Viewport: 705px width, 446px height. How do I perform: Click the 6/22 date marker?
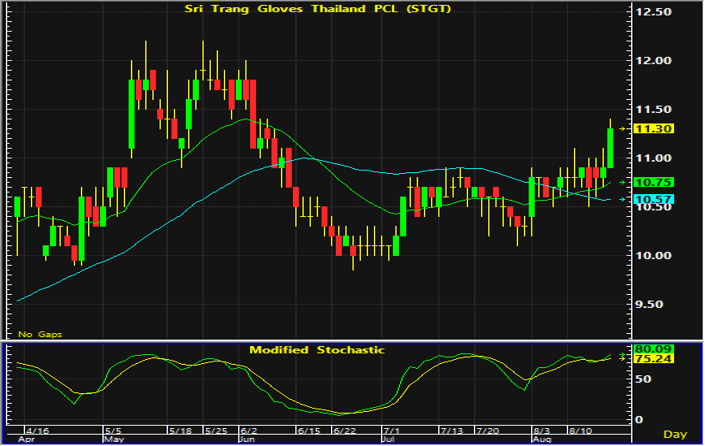[x=345, y=431]
